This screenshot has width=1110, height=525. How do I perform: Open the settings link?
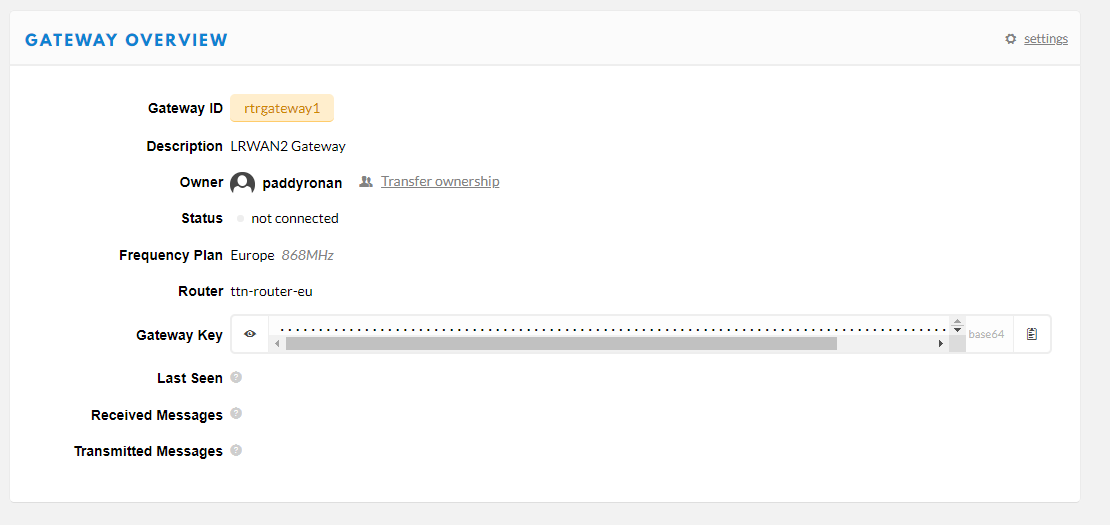tap(1045, 39)
